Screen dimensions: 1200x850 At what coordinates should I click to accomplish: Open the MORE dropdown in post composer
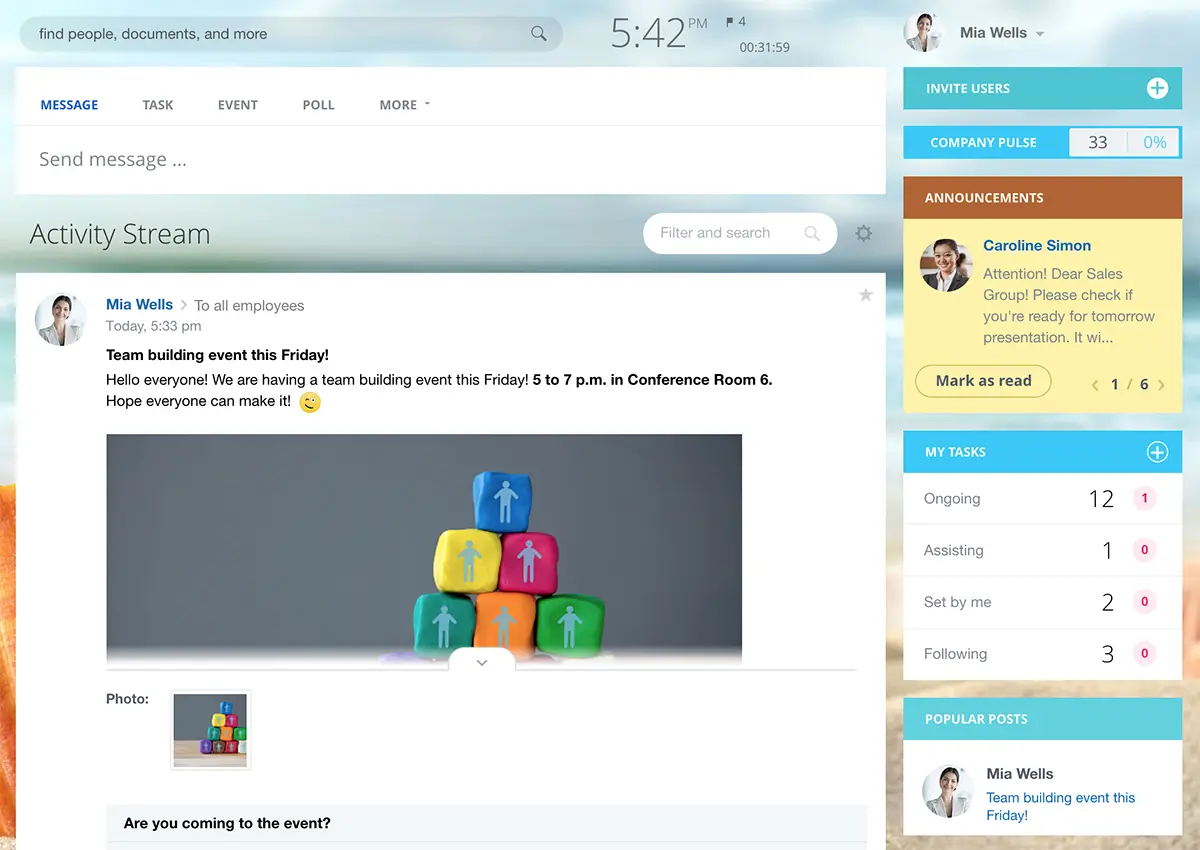(404, 105)
